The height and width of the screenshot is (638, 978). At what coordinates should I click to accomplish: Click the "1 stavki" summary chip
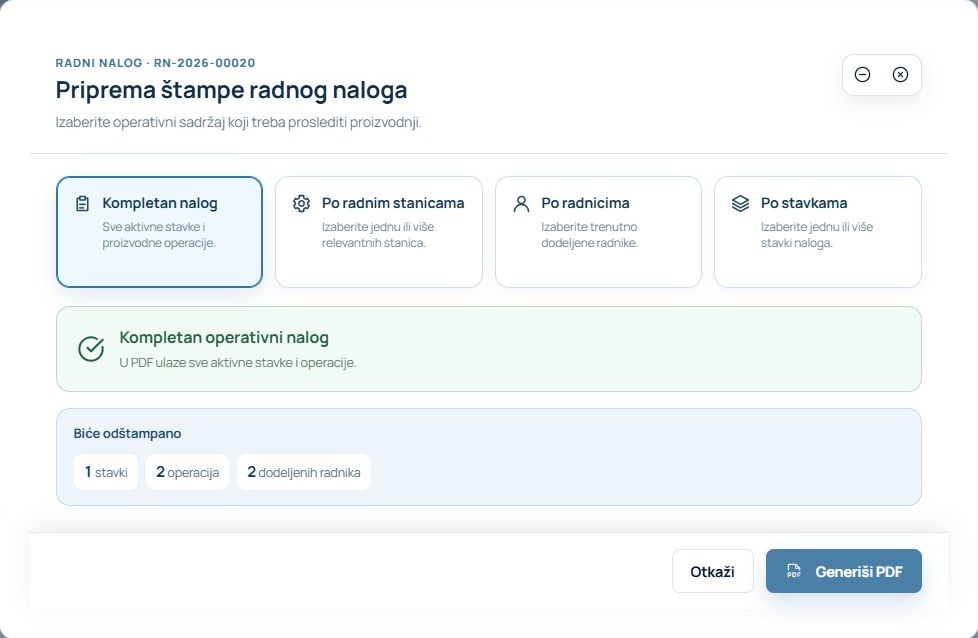106,472
